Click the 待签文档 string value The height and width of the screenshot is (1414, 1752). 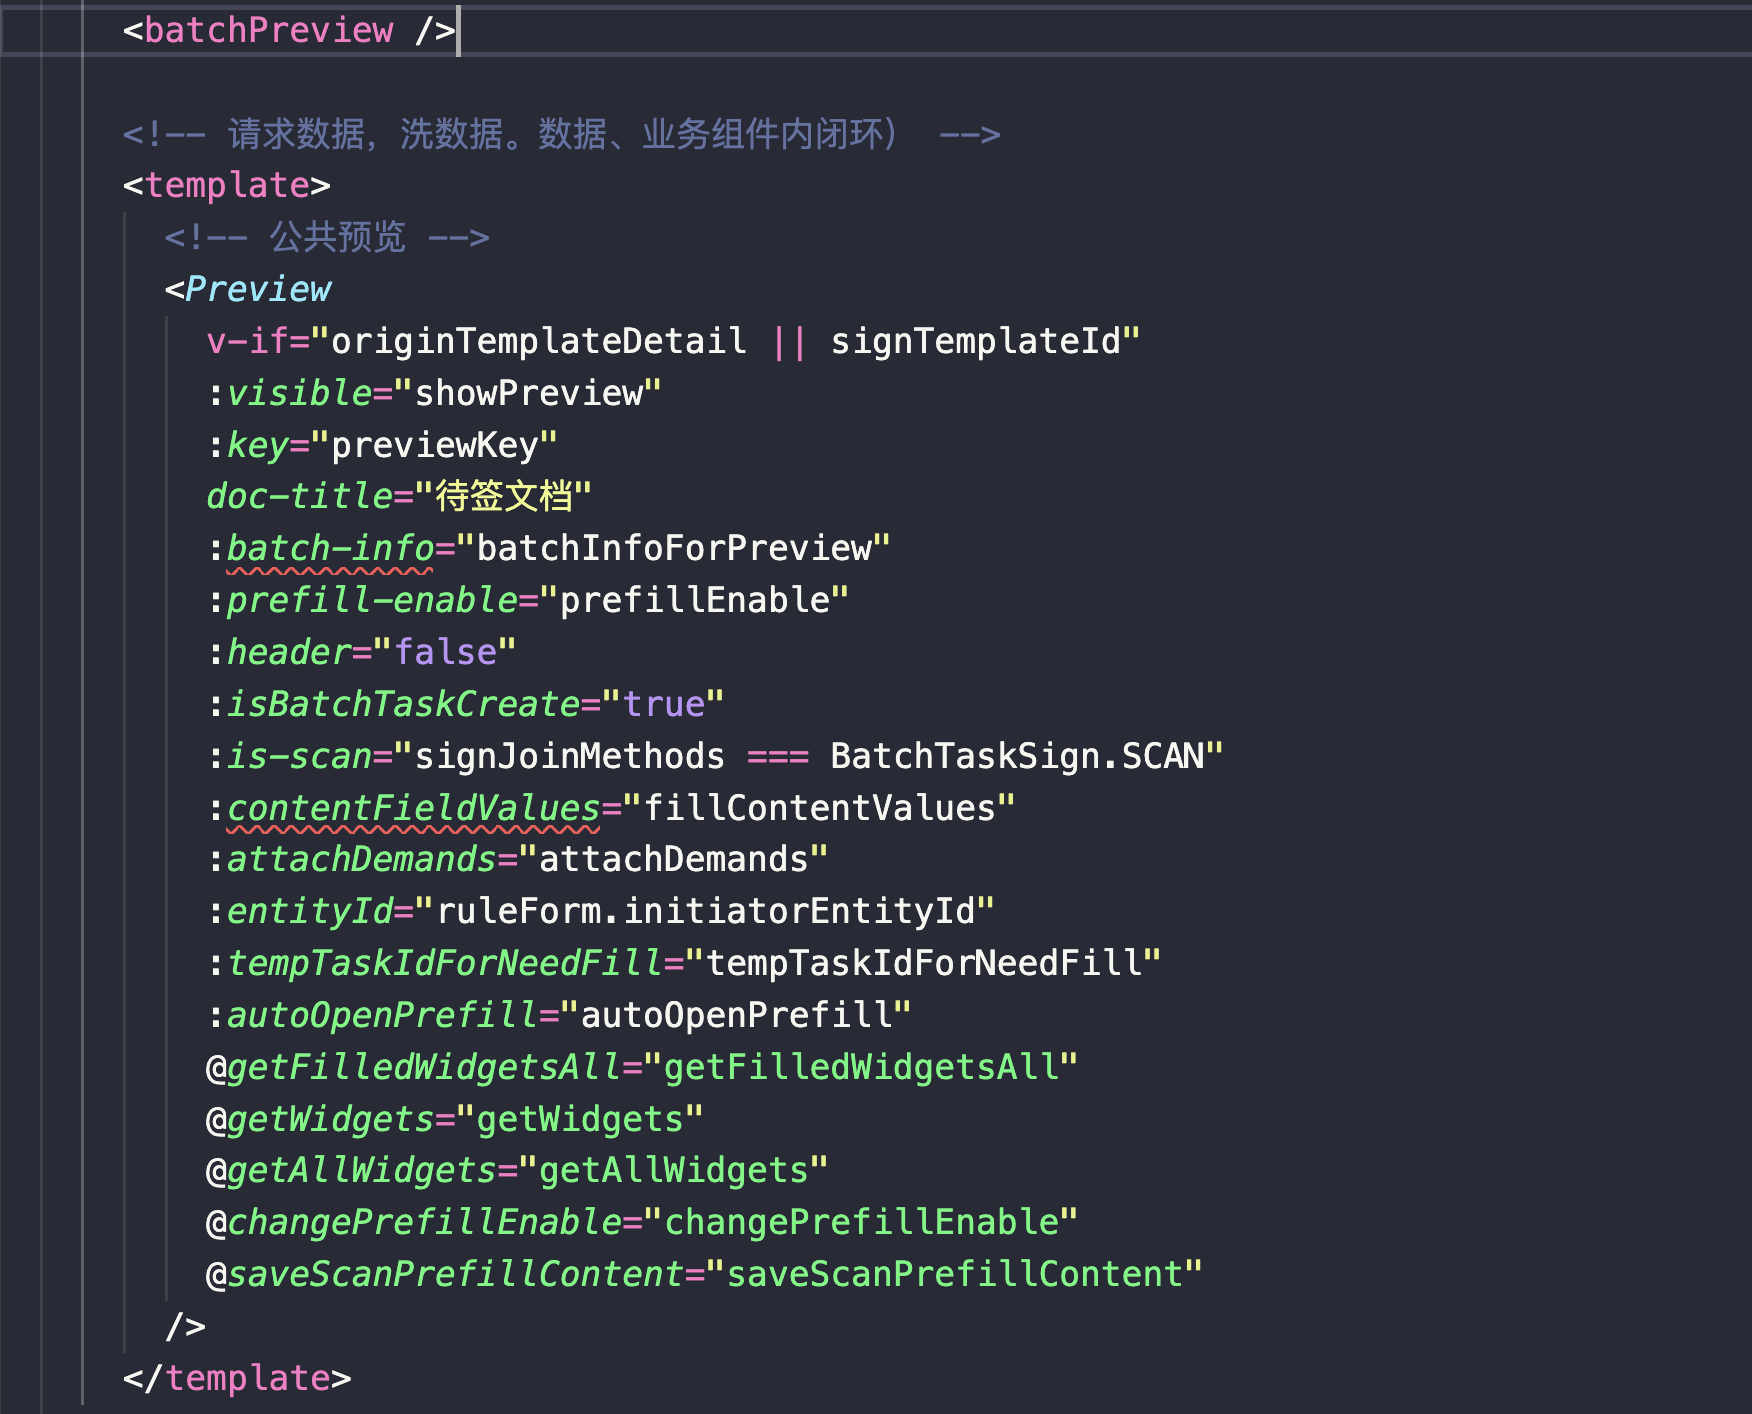pos(504,496)
